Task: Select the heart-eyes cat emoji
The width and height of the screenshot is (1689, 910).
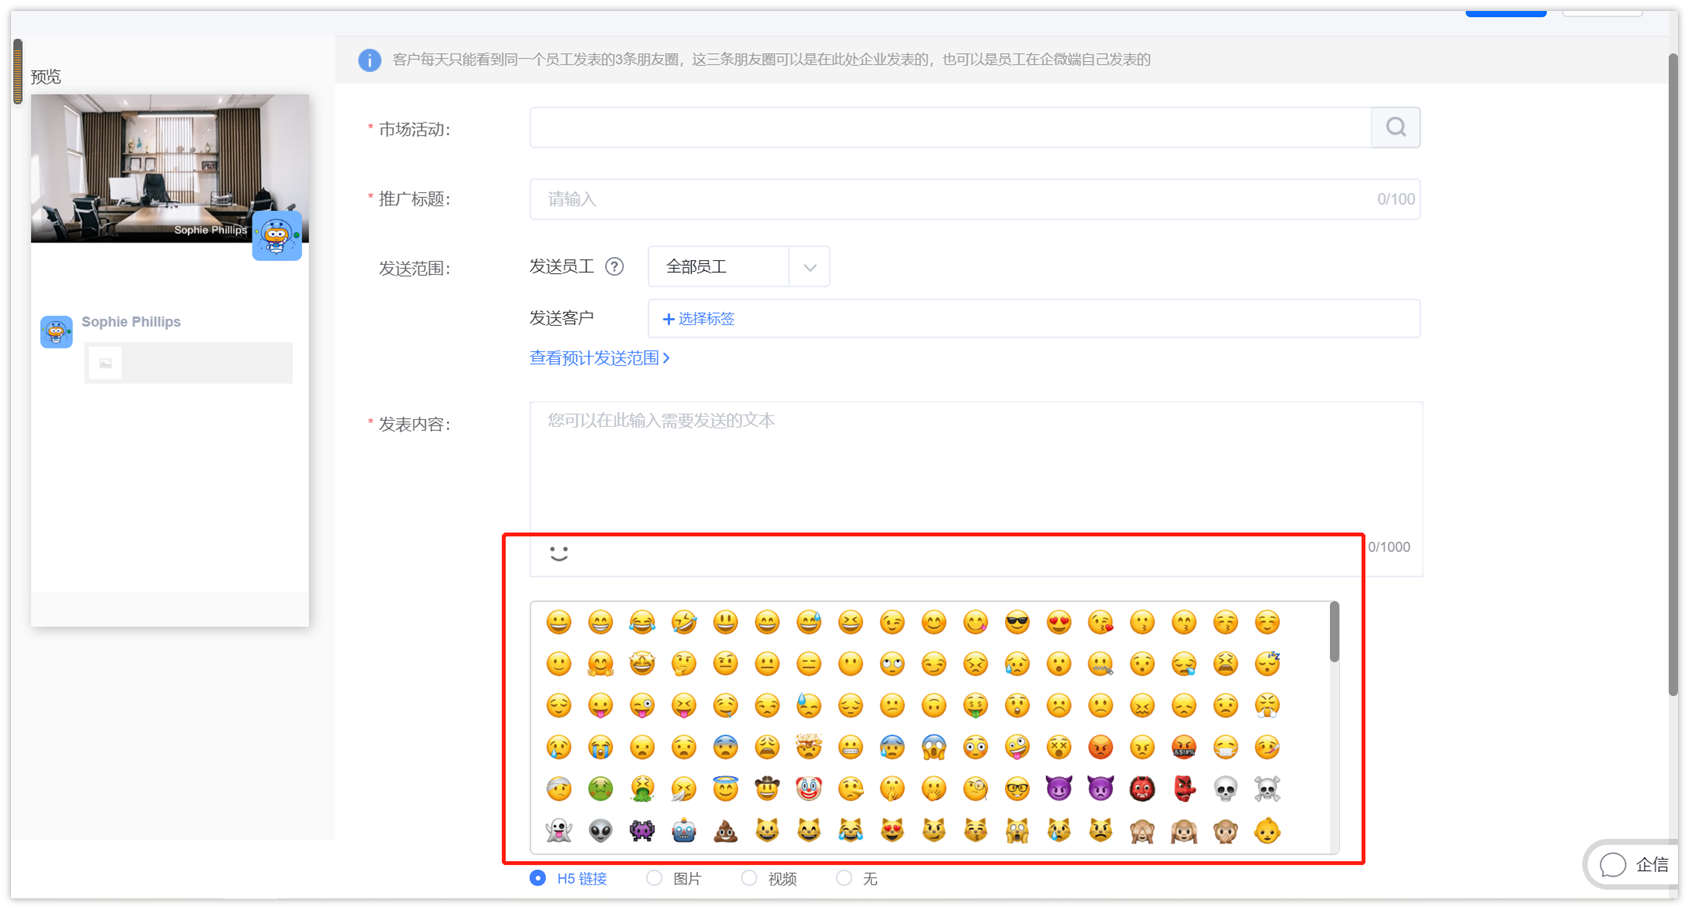Action: (x=892, y=830)
